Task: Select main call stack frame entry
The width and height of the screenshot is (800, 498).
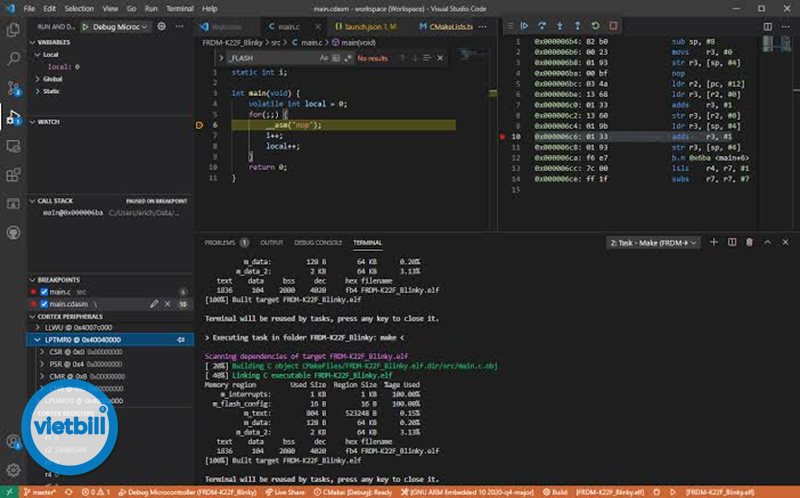Action: (111, 213)
